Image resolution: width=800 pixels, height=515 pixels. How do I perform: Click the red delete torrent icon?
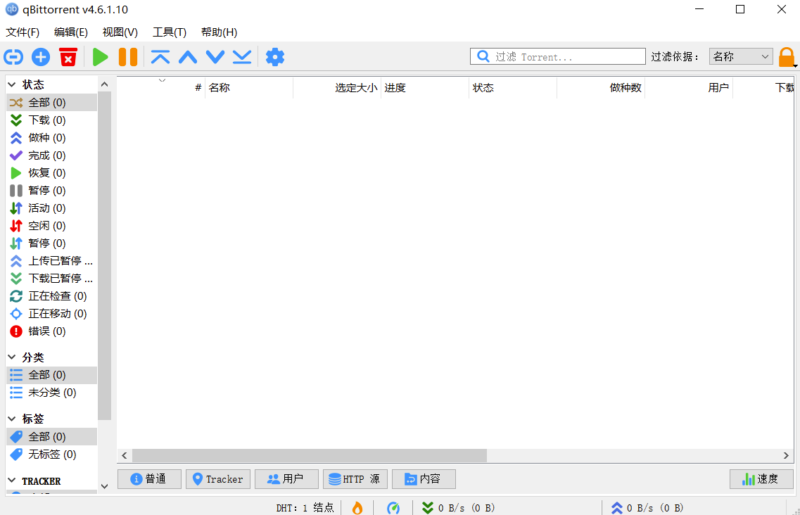coord(68,57)
